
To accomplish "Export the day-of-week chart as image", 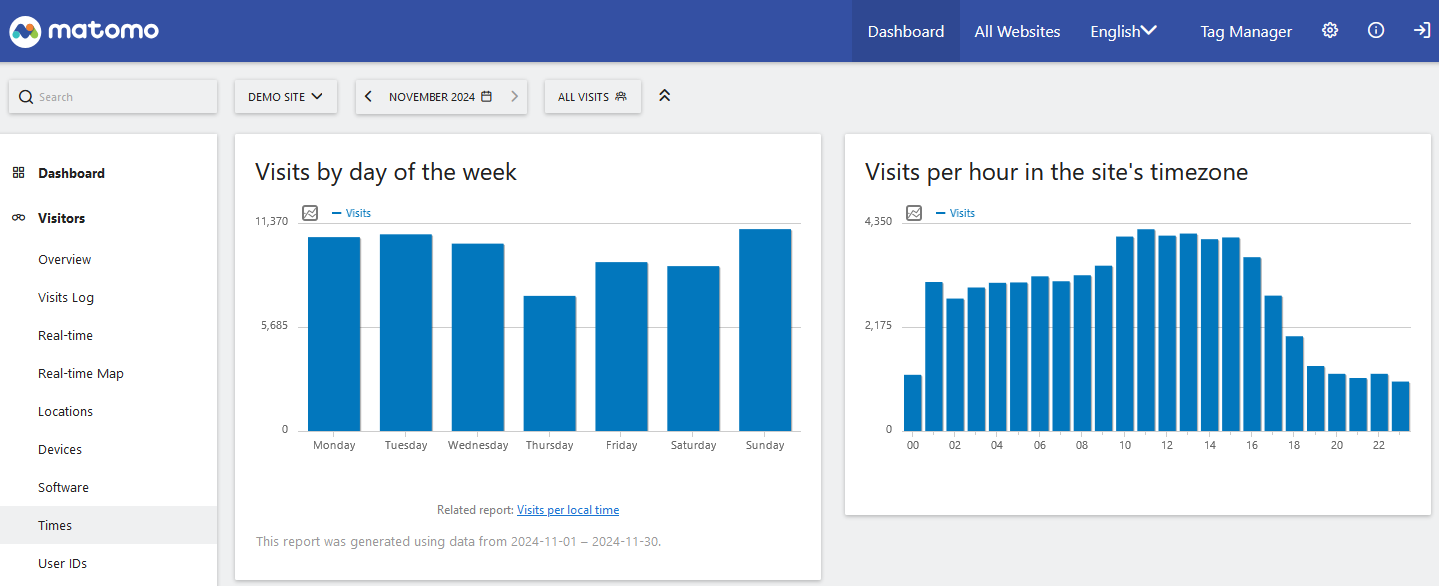I will pyautogui.click(x=310, y=213).
